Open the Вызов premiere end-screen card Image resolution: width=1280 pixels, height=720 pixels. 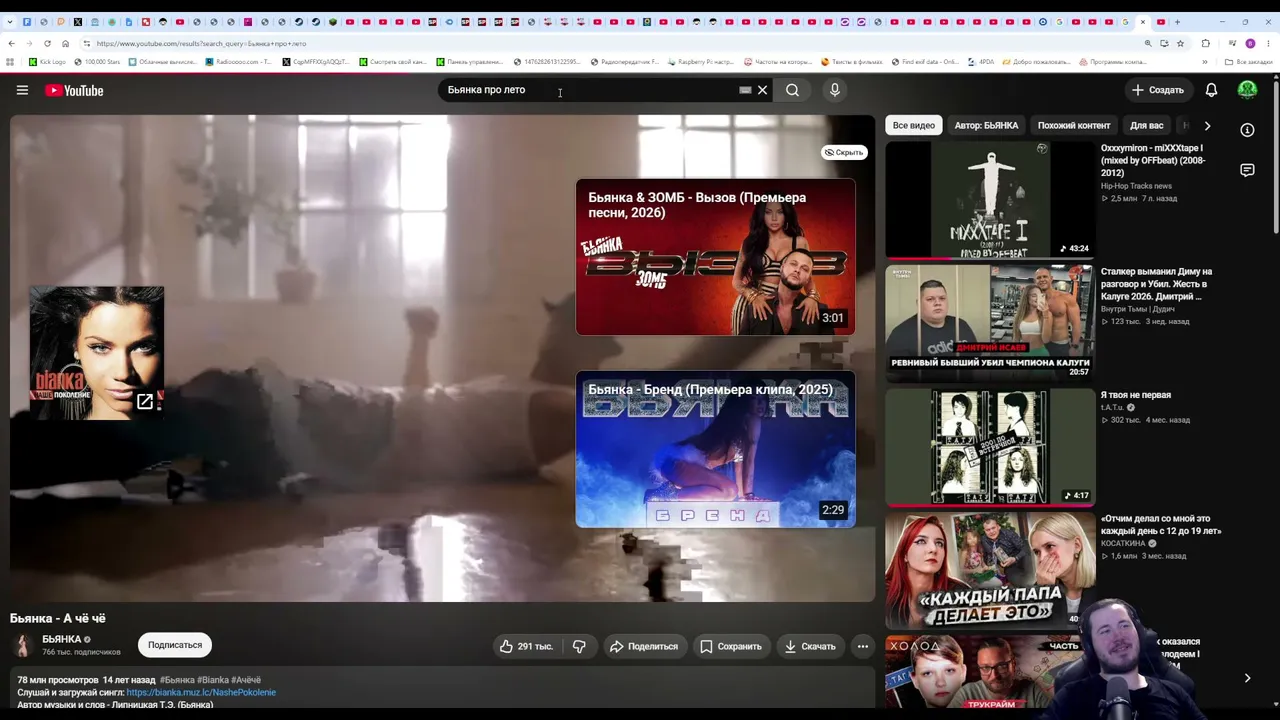pos(715,257)
